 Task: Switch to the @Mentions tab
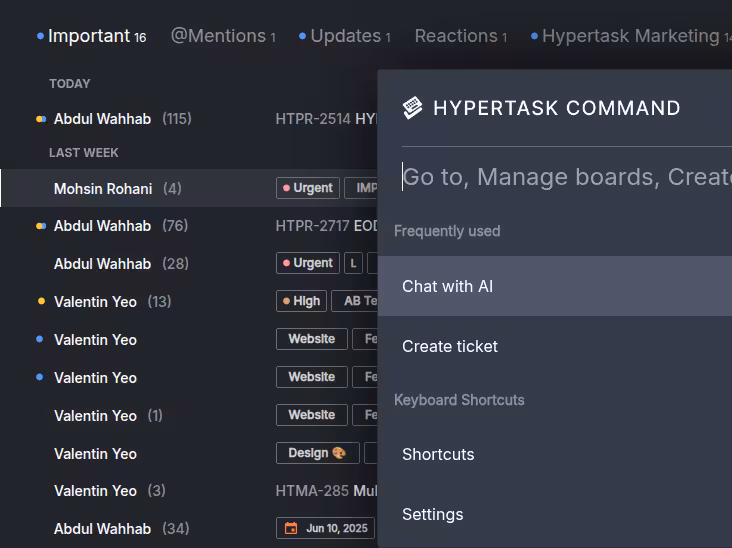[217, 36]
